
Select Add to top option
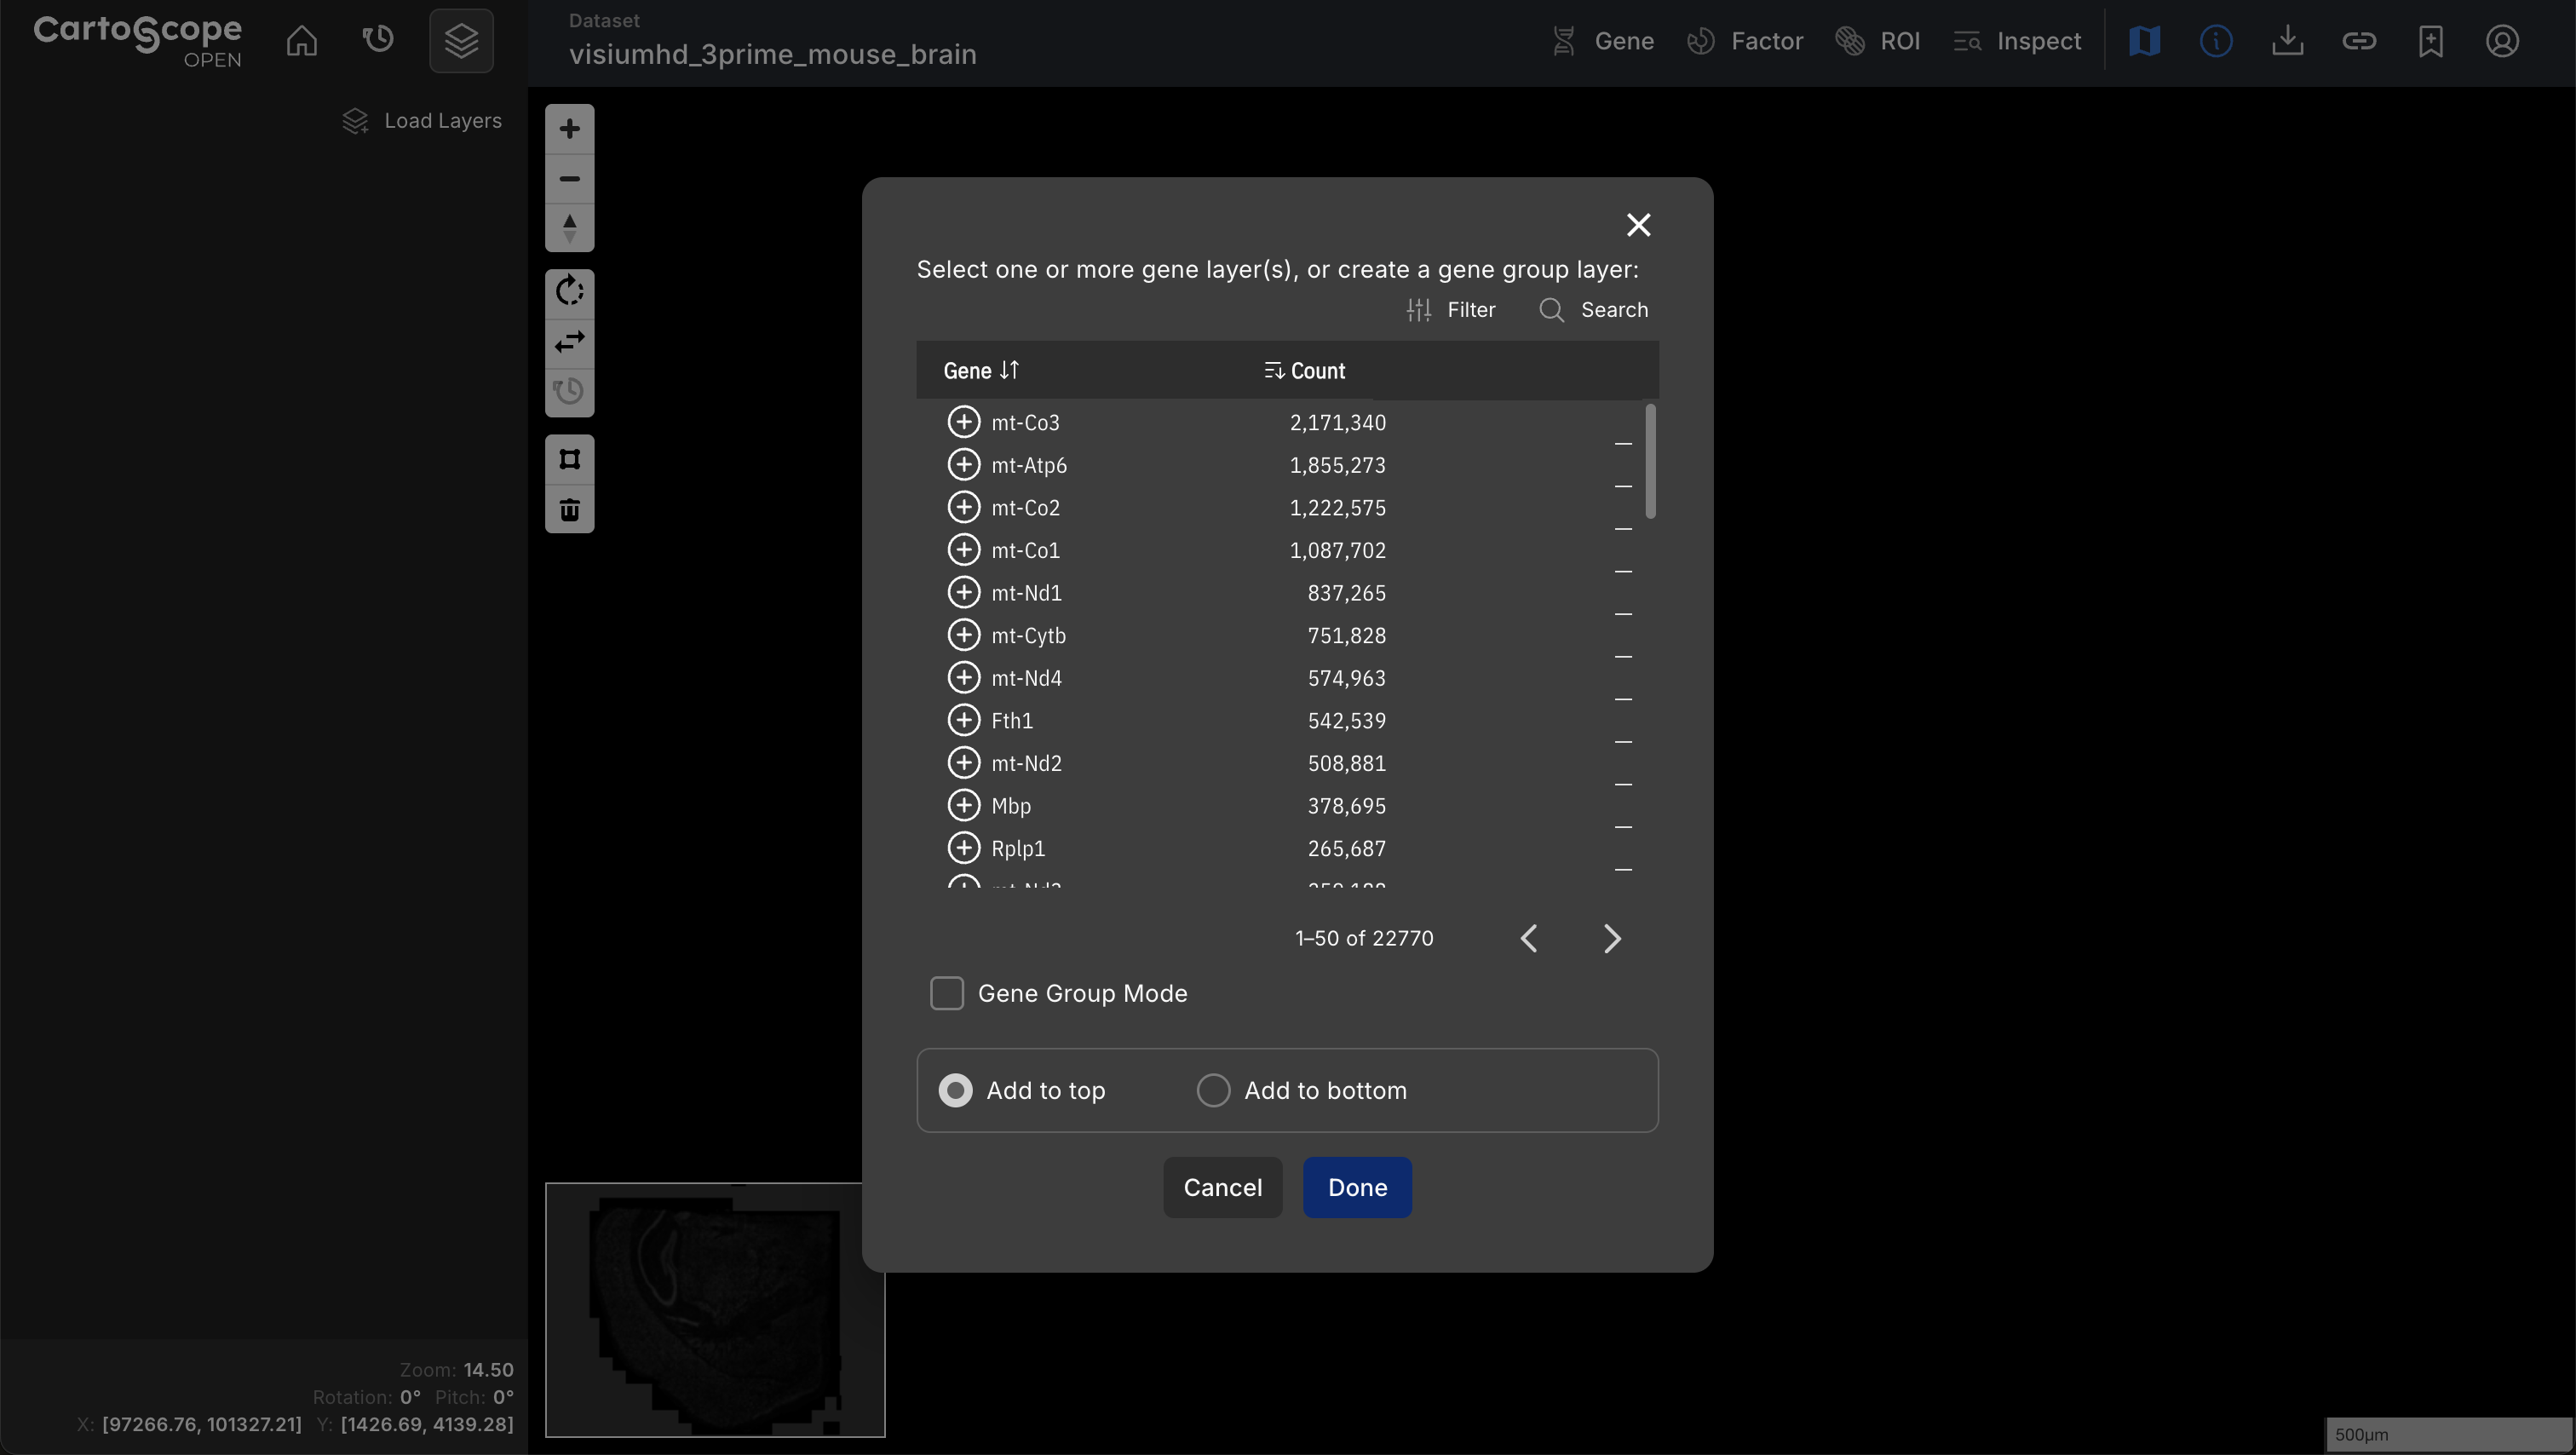tap(955, 1090)
